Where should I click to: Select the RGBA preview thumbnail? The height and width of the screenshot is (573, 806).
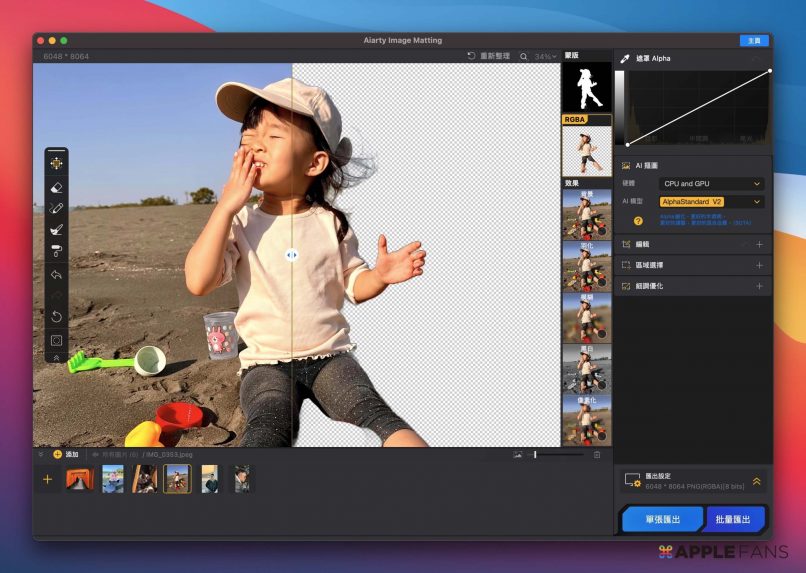coord(586,150)
